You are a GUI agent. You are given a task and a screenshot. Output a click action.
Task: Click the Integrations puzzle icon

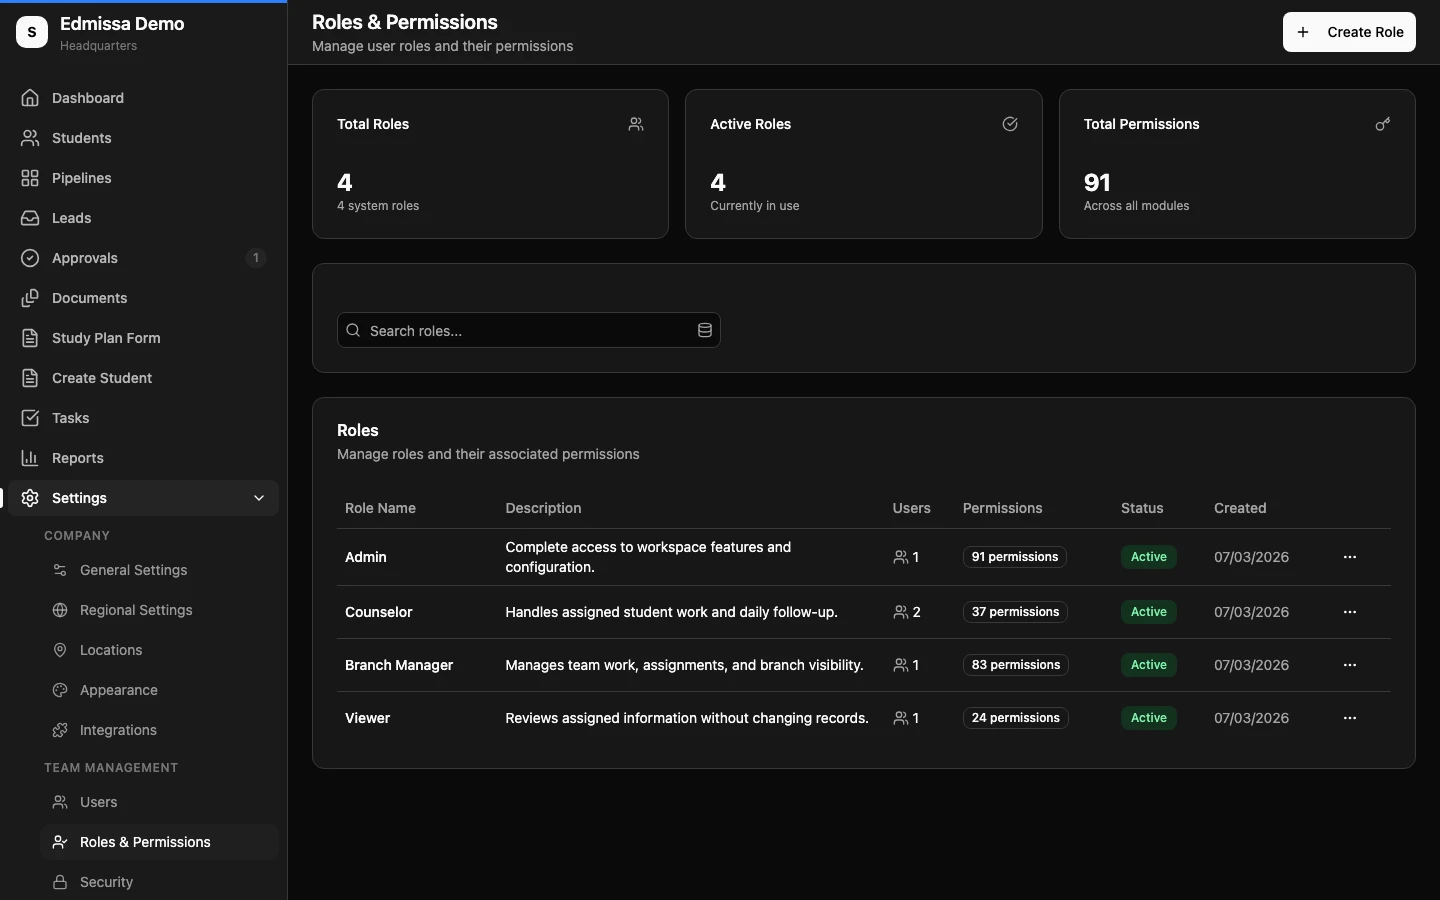(60, 730)
